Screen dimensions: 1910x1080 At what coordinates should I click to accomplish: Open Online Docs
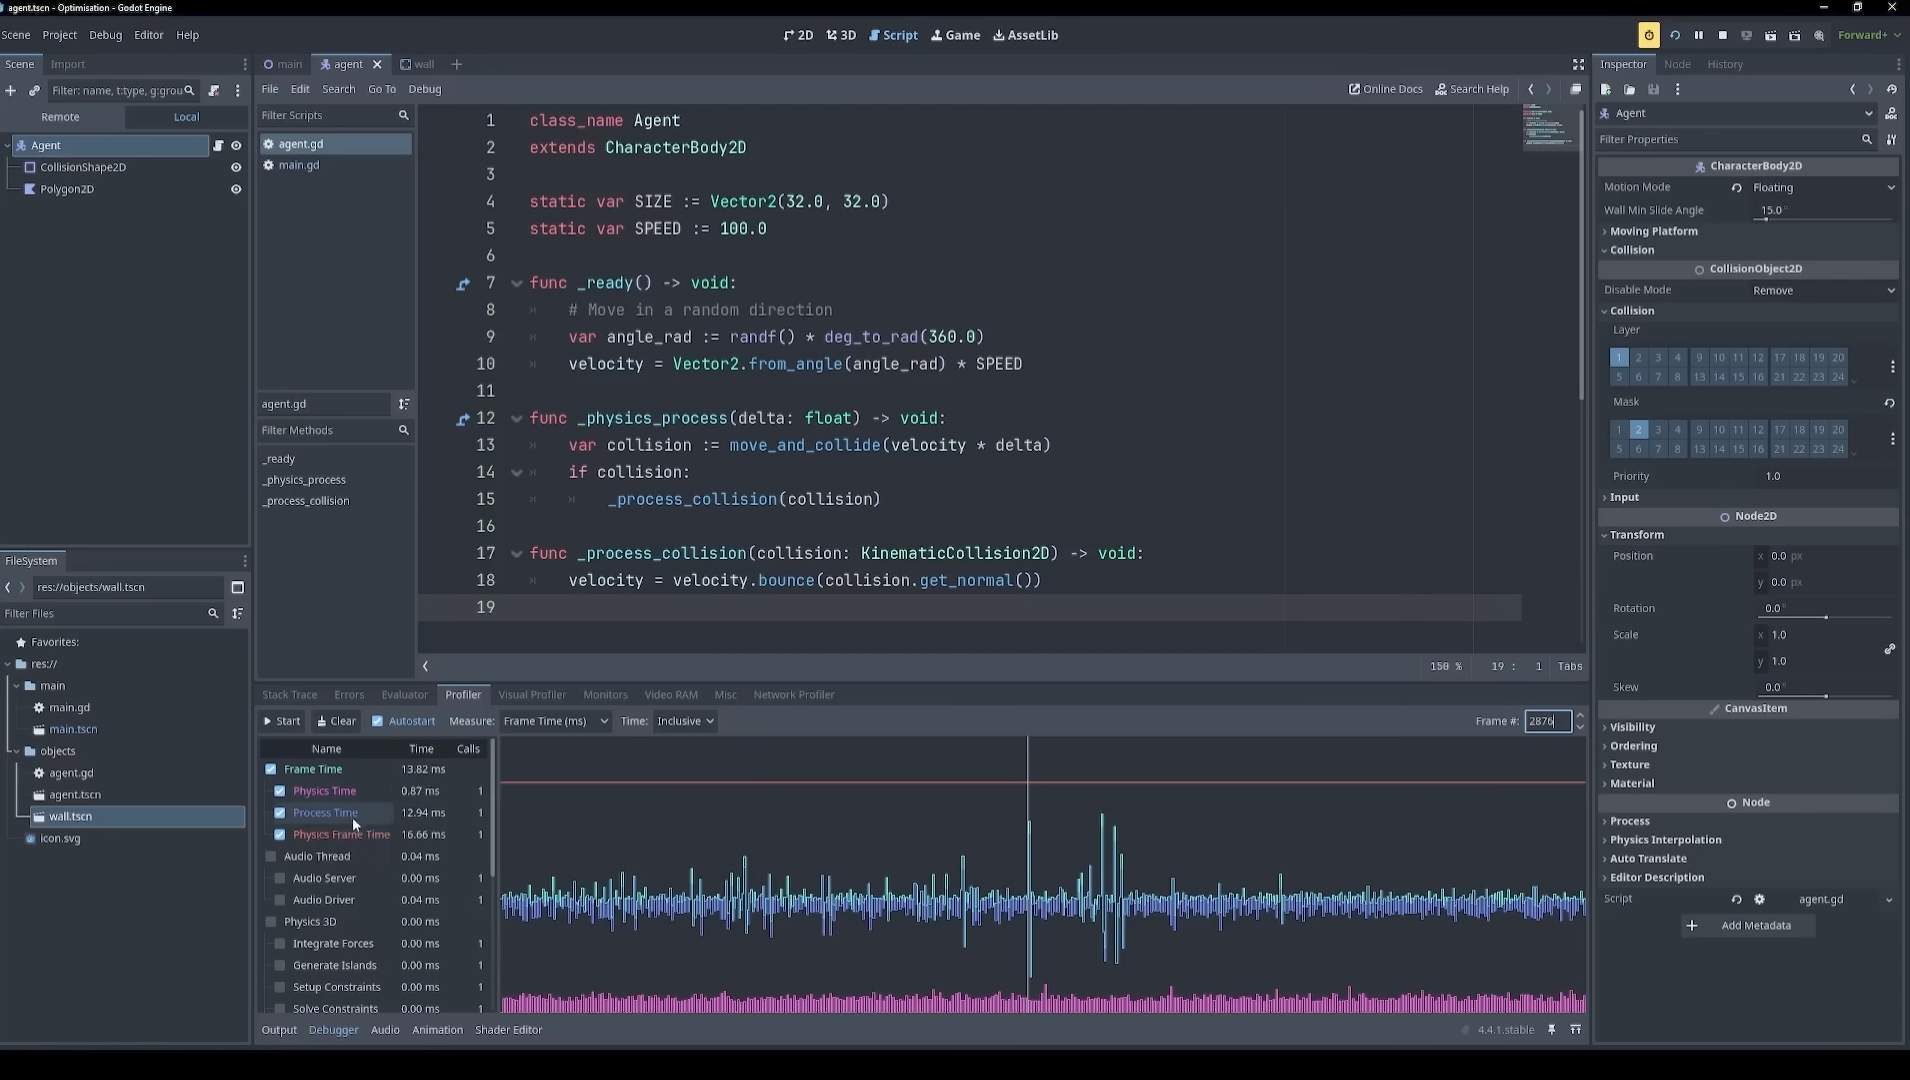point(1385,89)
